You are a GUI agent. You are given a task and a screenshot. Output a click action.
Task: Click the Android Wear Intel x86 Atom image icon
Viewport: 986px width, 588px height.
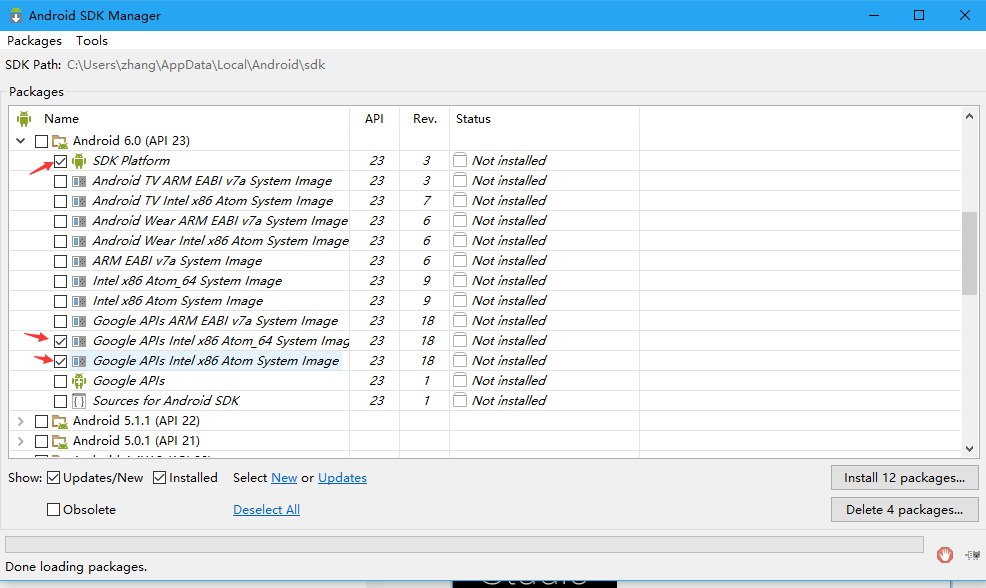(x=79, y=241)
